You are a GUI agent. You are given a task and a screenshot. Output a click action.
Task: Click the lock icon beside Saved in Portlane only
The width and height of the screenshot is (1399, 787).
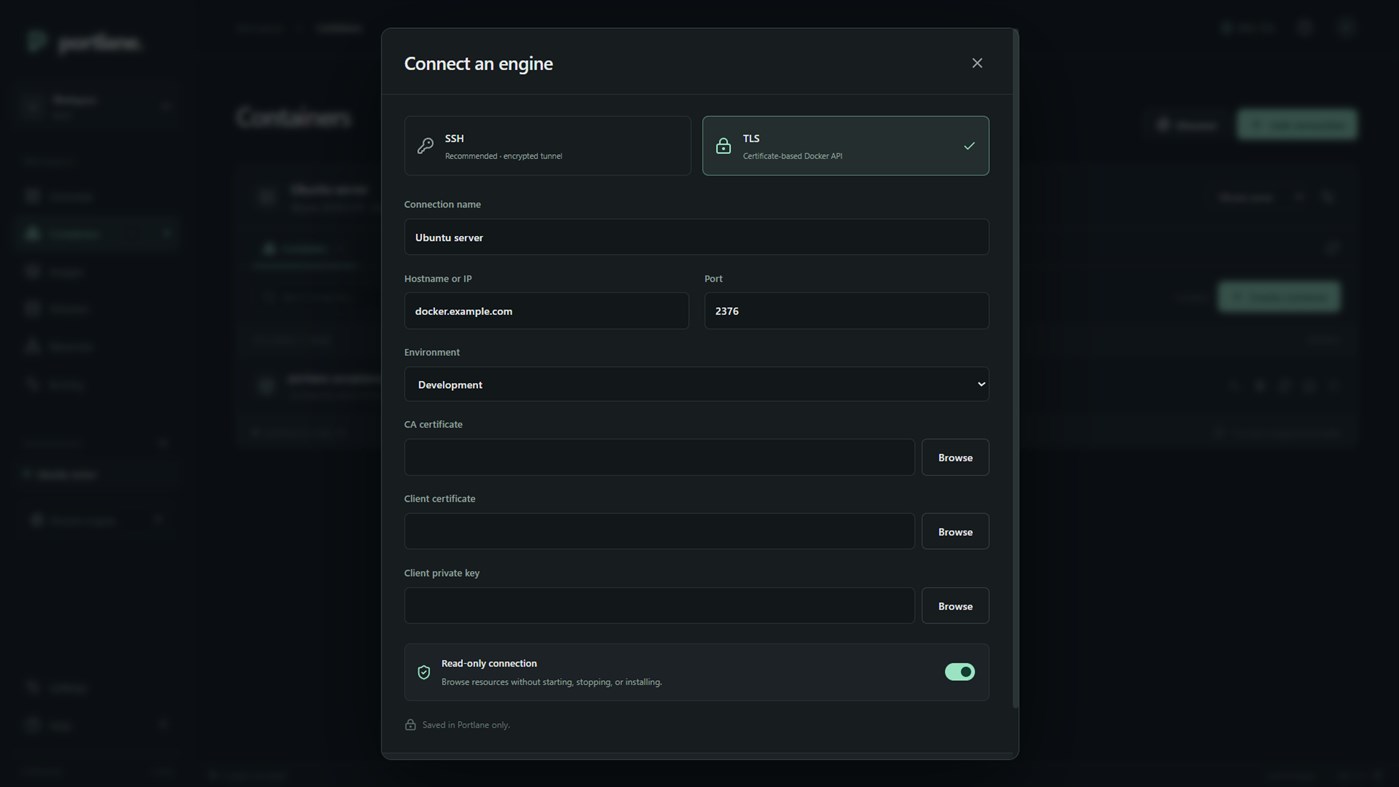(410, 724)
